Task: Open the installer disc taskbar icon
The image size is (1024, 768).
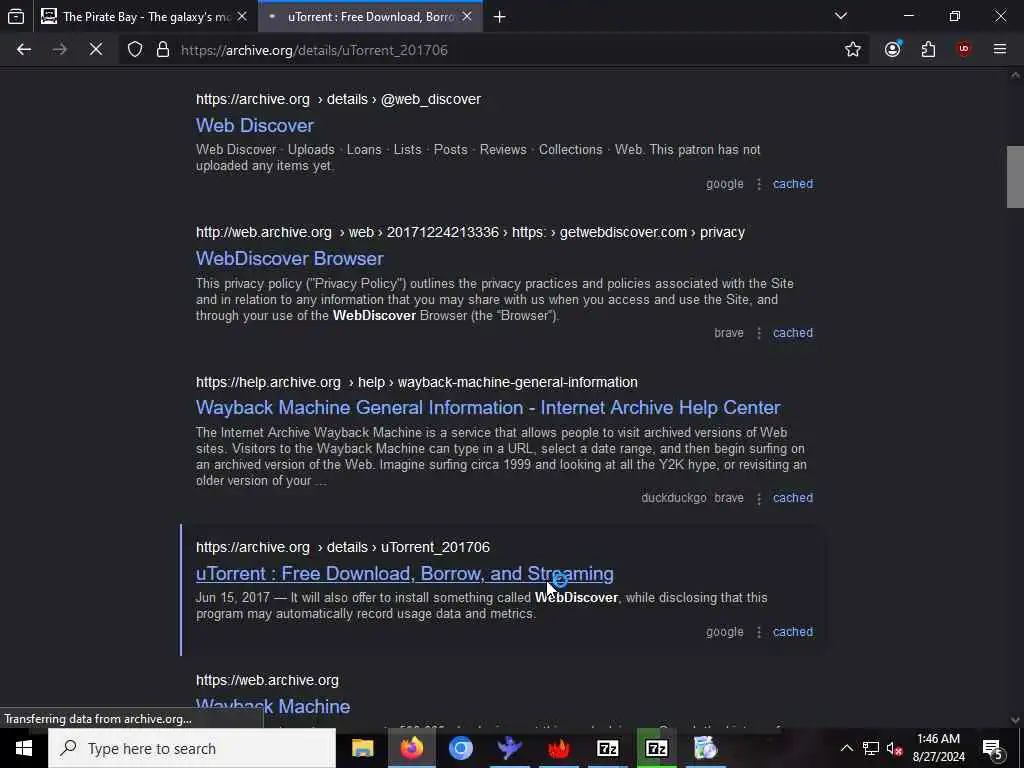Action: pos(705,748)
